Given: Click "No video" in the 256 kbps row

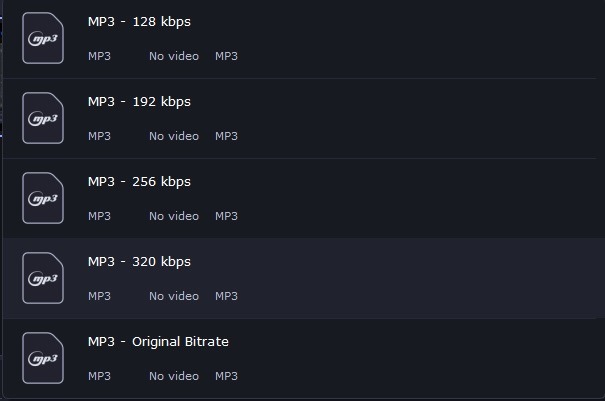Looking at the screenshot, I should point(174,216).
